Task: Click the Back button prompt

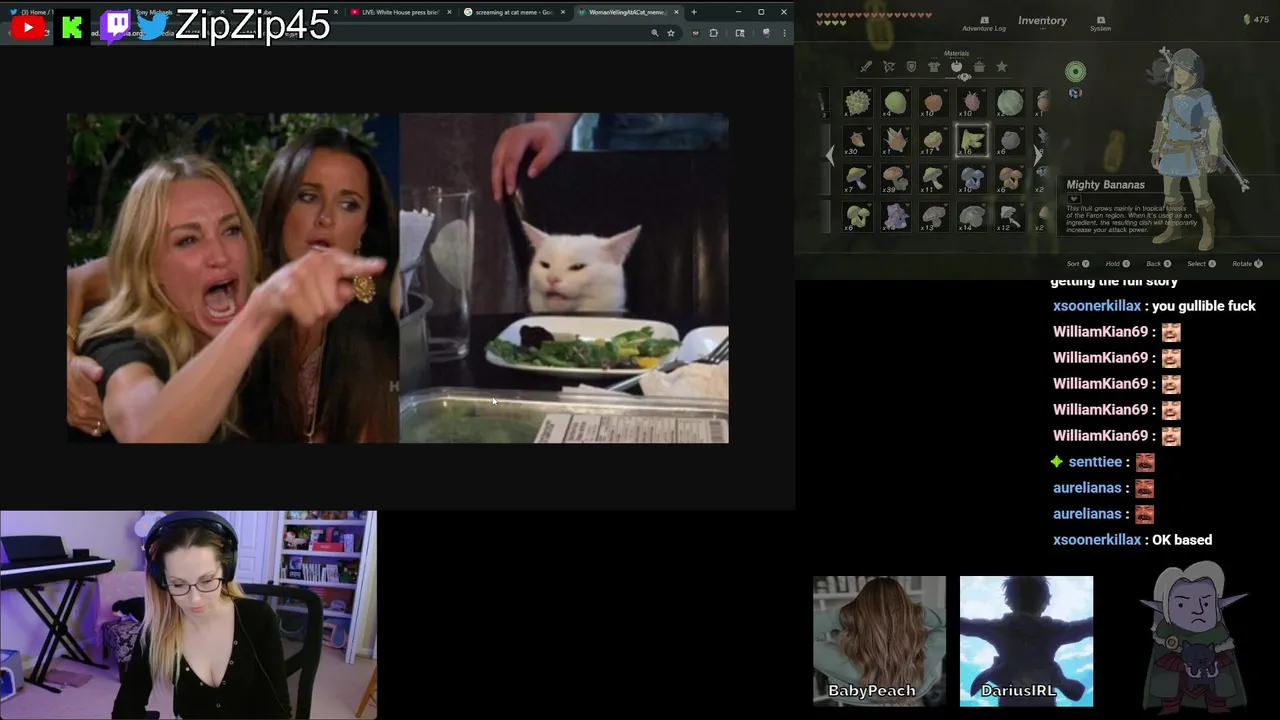Action: tap(1158, 264)
